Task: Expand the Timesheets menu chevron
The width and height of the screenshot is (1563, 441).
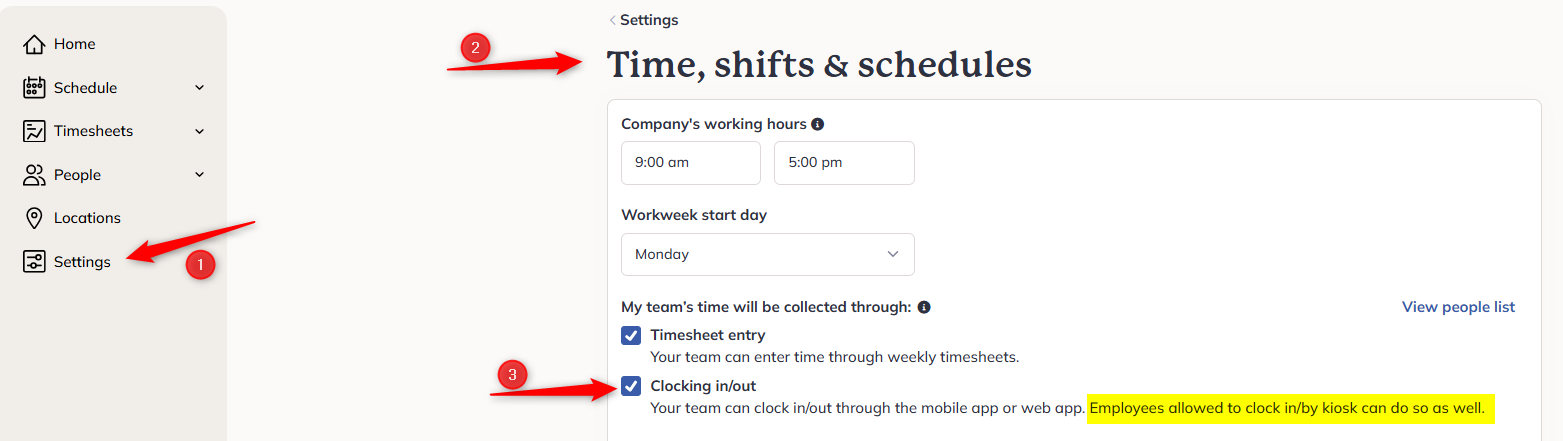Action: click(199, 131)
